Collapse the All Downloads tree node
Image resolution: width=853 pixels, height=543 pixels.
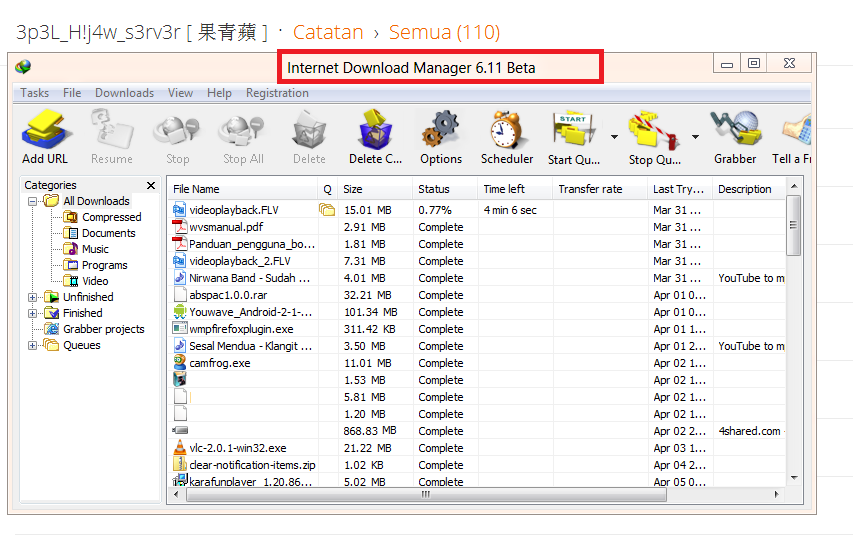[33, 201]
